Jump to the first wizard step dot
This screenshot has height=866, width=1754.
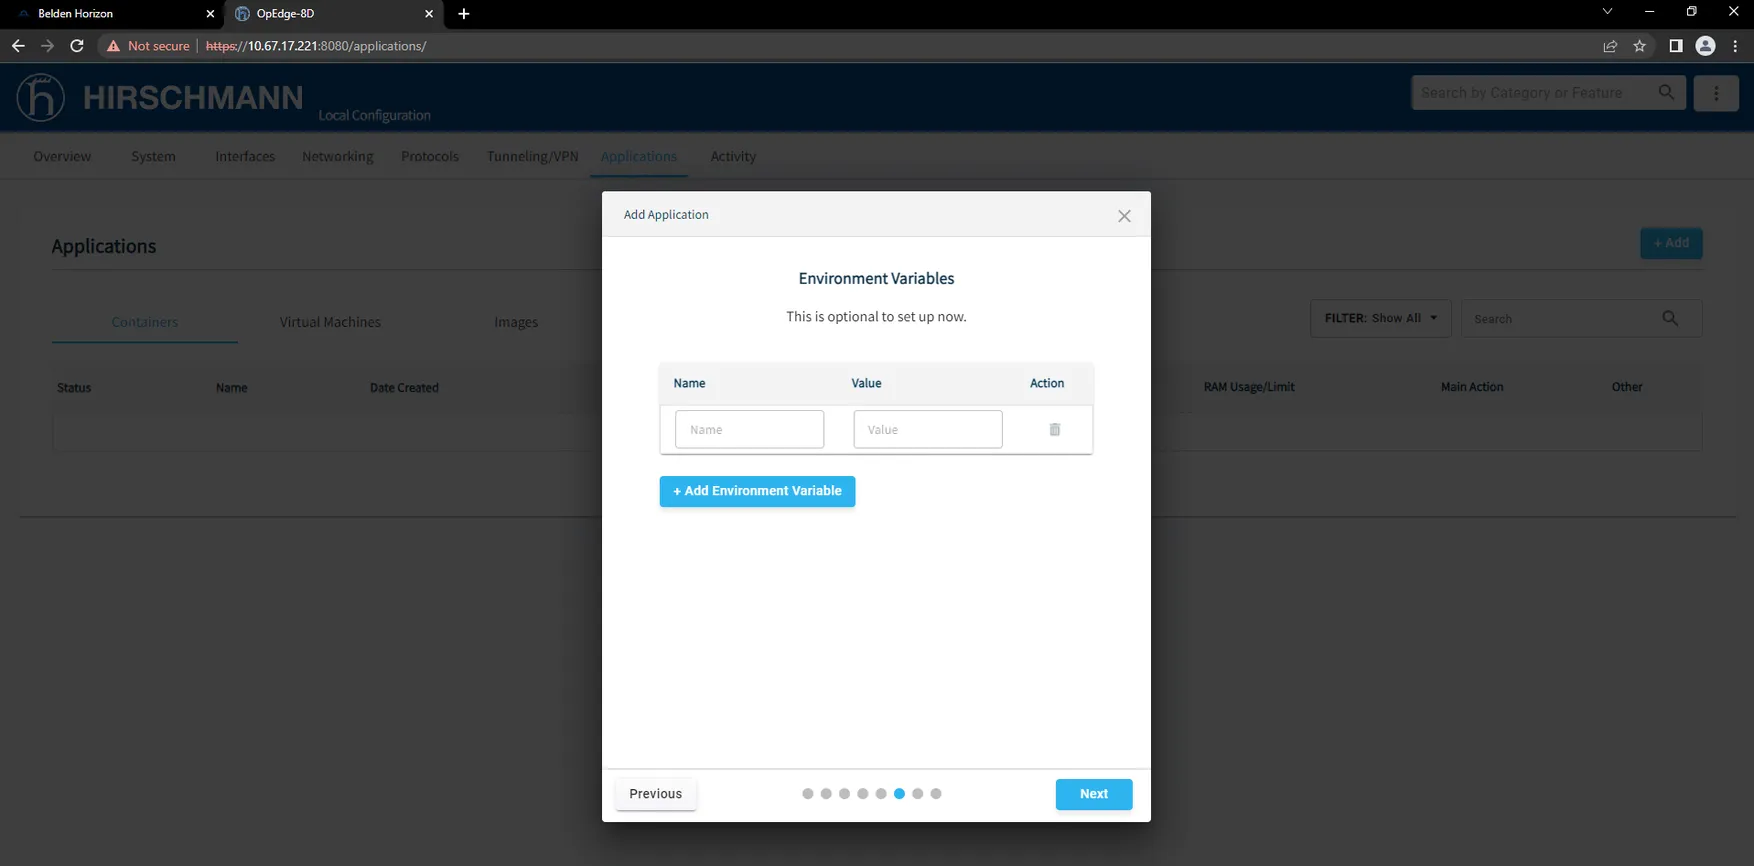[x=808, y=794]
